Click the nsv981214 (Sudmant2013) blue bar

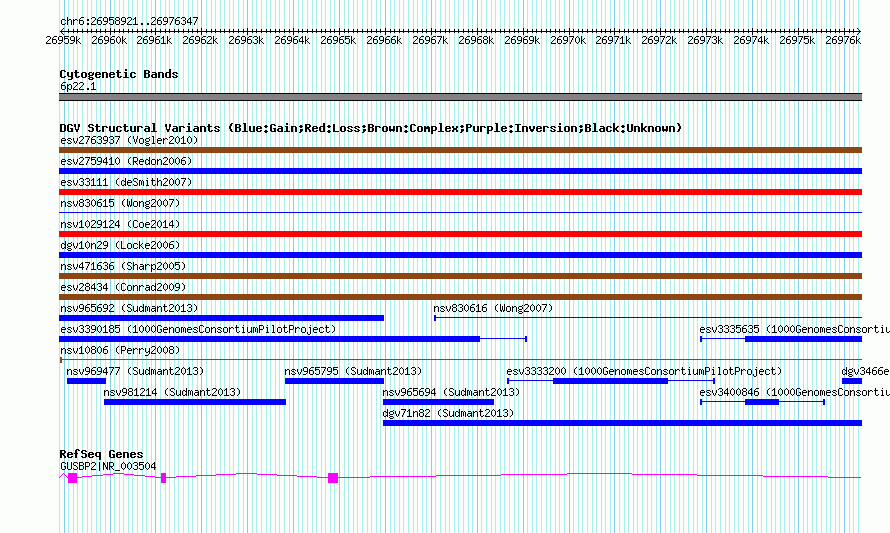point(195,402)
